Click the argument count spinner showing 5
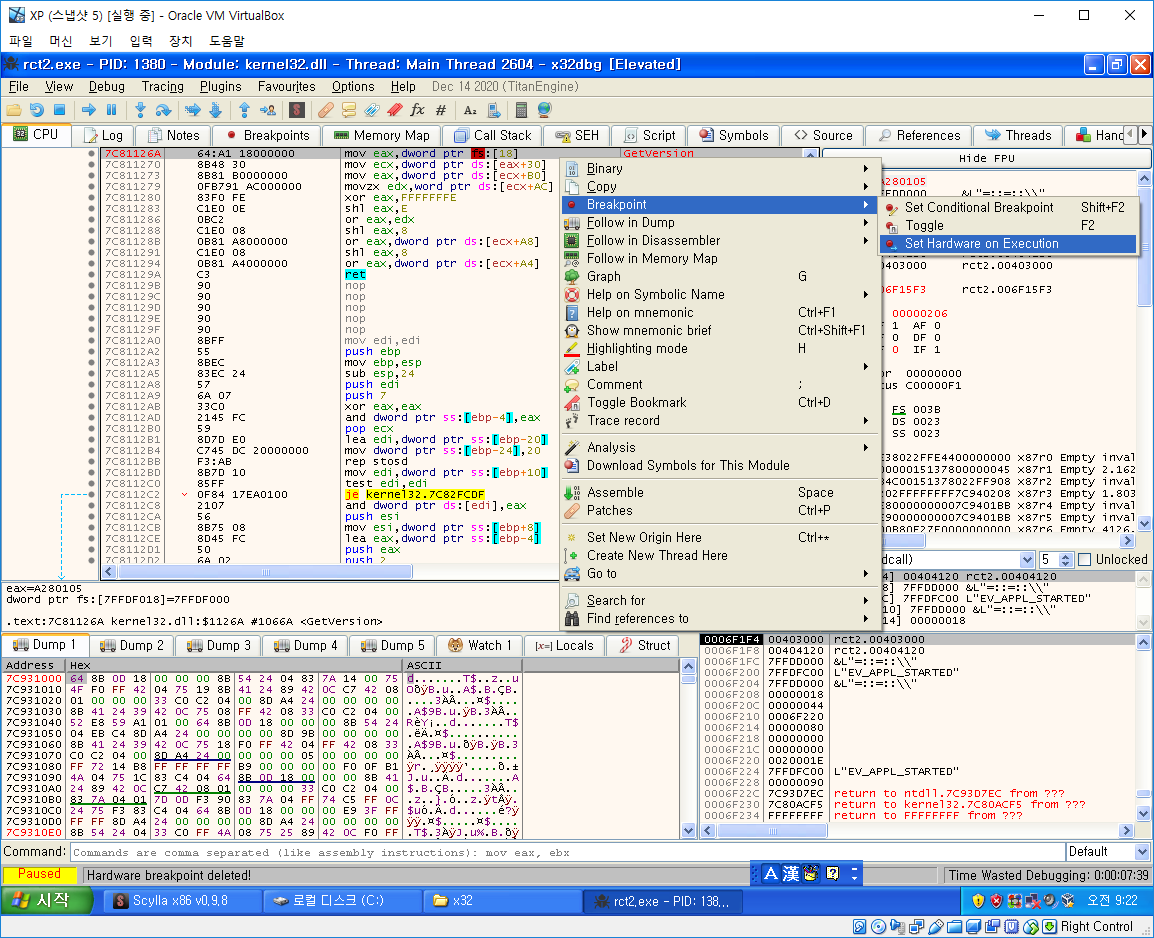Image resolution: width=1154 pixels, height=938 pixels. point(1057,560)
